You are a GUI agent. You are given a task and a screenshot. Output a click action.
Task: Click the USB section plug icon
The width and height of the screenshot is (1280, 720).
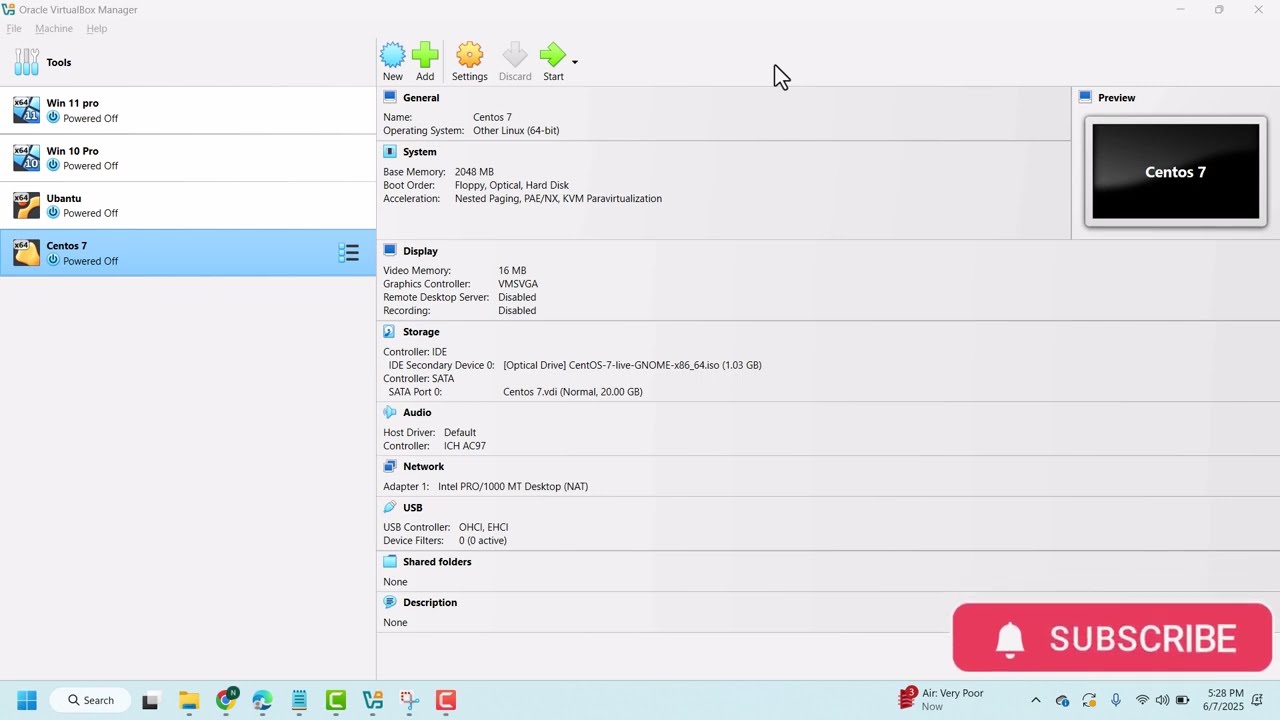pyautogui.click(x=390, y=507)
